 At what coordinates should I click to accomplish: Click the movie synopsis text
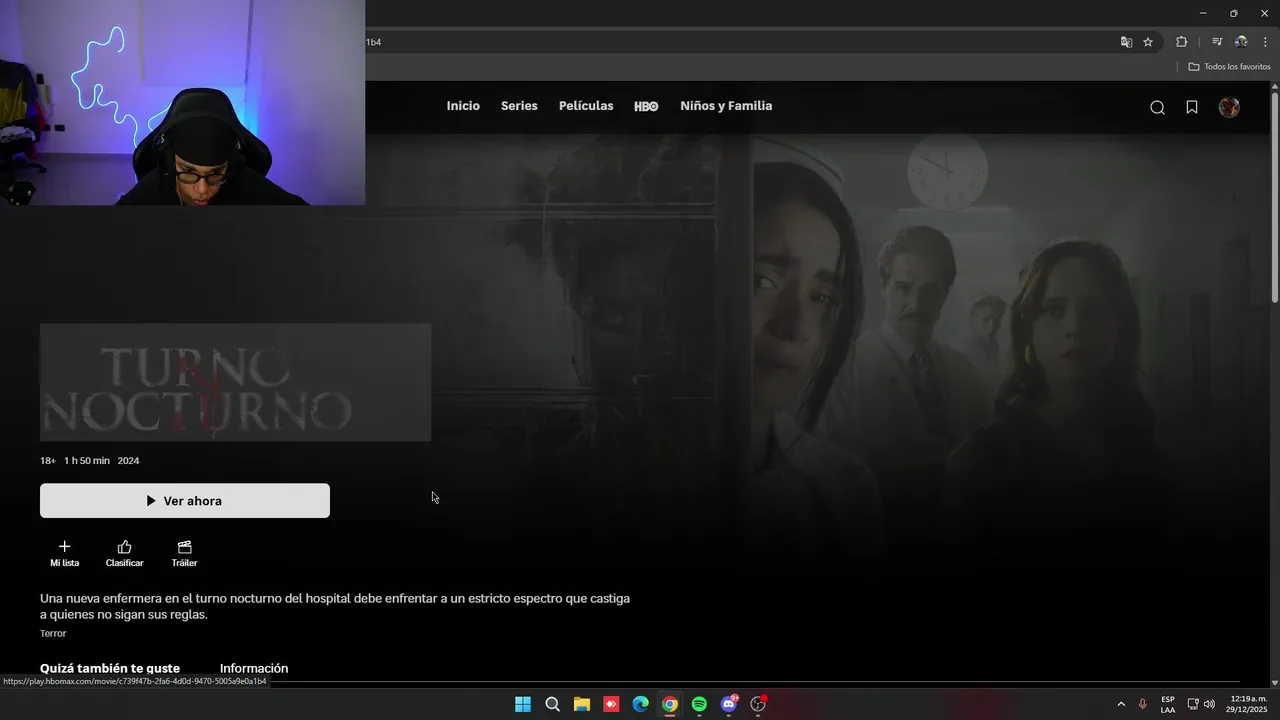click(x=335, y=606)
